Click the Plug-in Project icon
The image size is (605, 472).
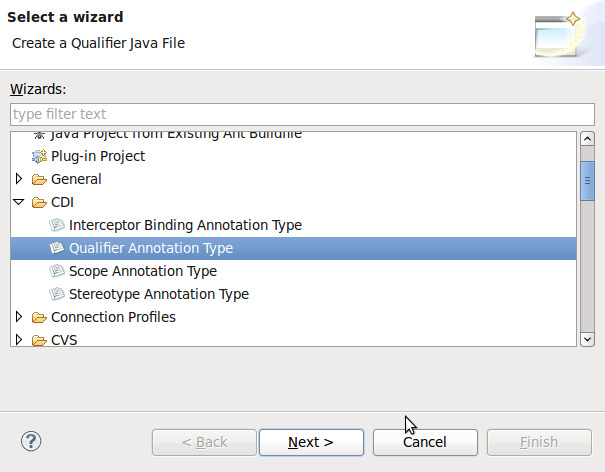[x=39, y=156]
